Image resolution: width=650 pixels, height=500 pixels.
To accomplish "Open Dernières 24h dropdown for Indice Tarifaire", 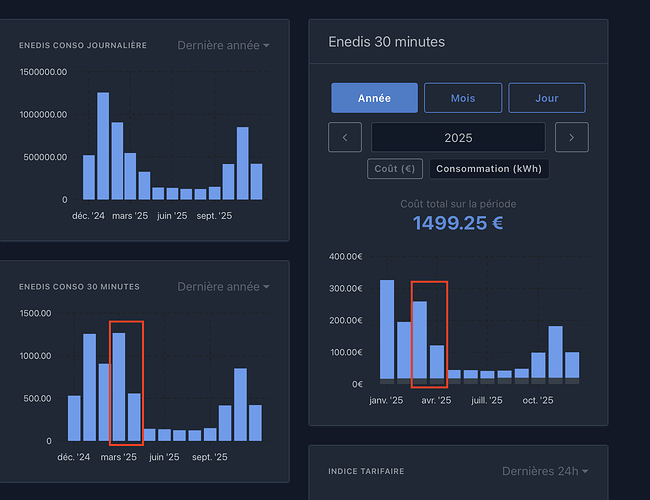I will pos(545,471).
